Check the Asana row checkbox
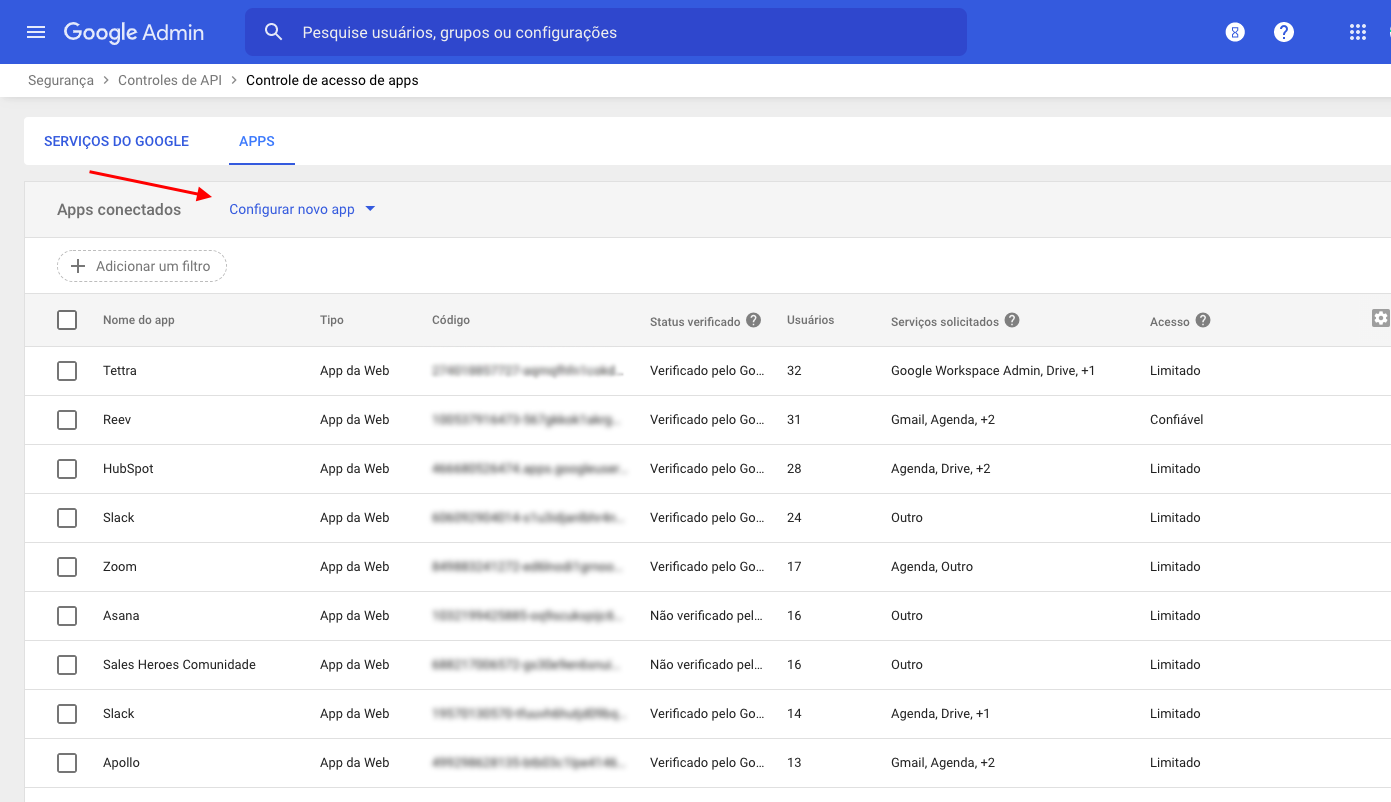Screen dimensions: 1391x802 (x=67, y=616)
